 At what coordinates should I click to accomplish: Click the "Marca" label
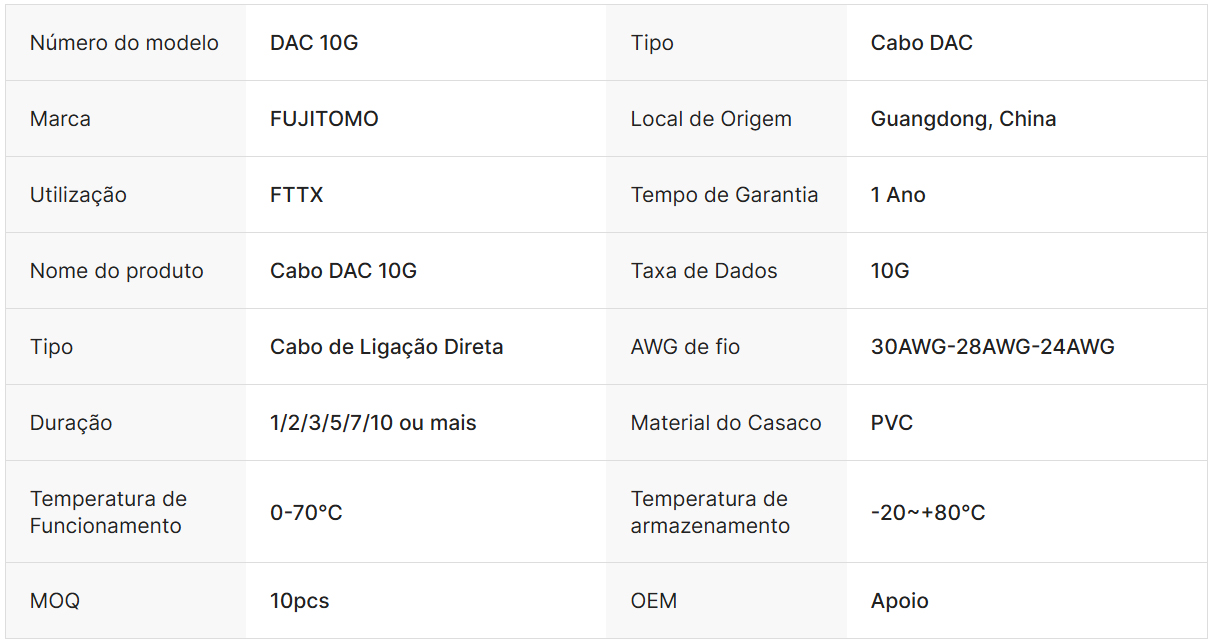(60, 119)
